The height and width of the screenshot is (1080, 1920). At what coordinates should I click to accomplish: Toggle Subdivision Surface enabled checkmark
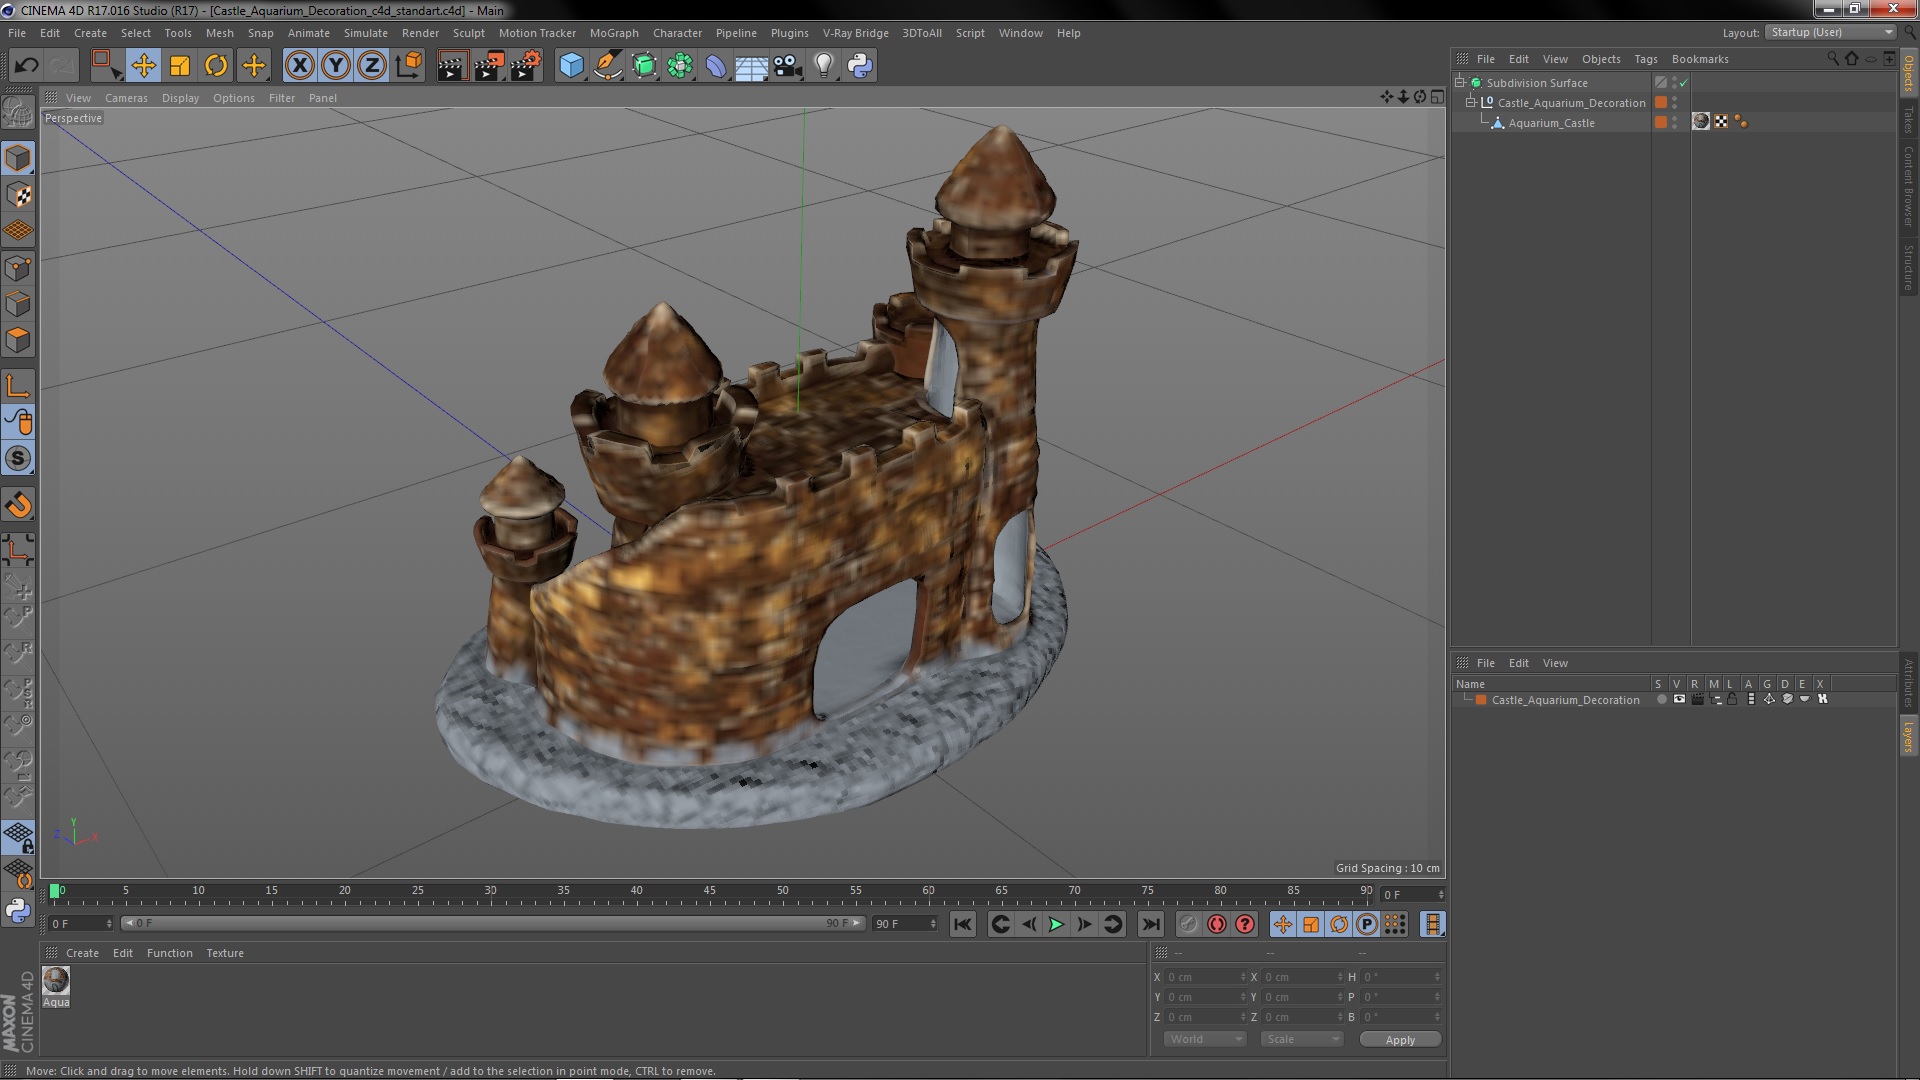coord(1684,83)
